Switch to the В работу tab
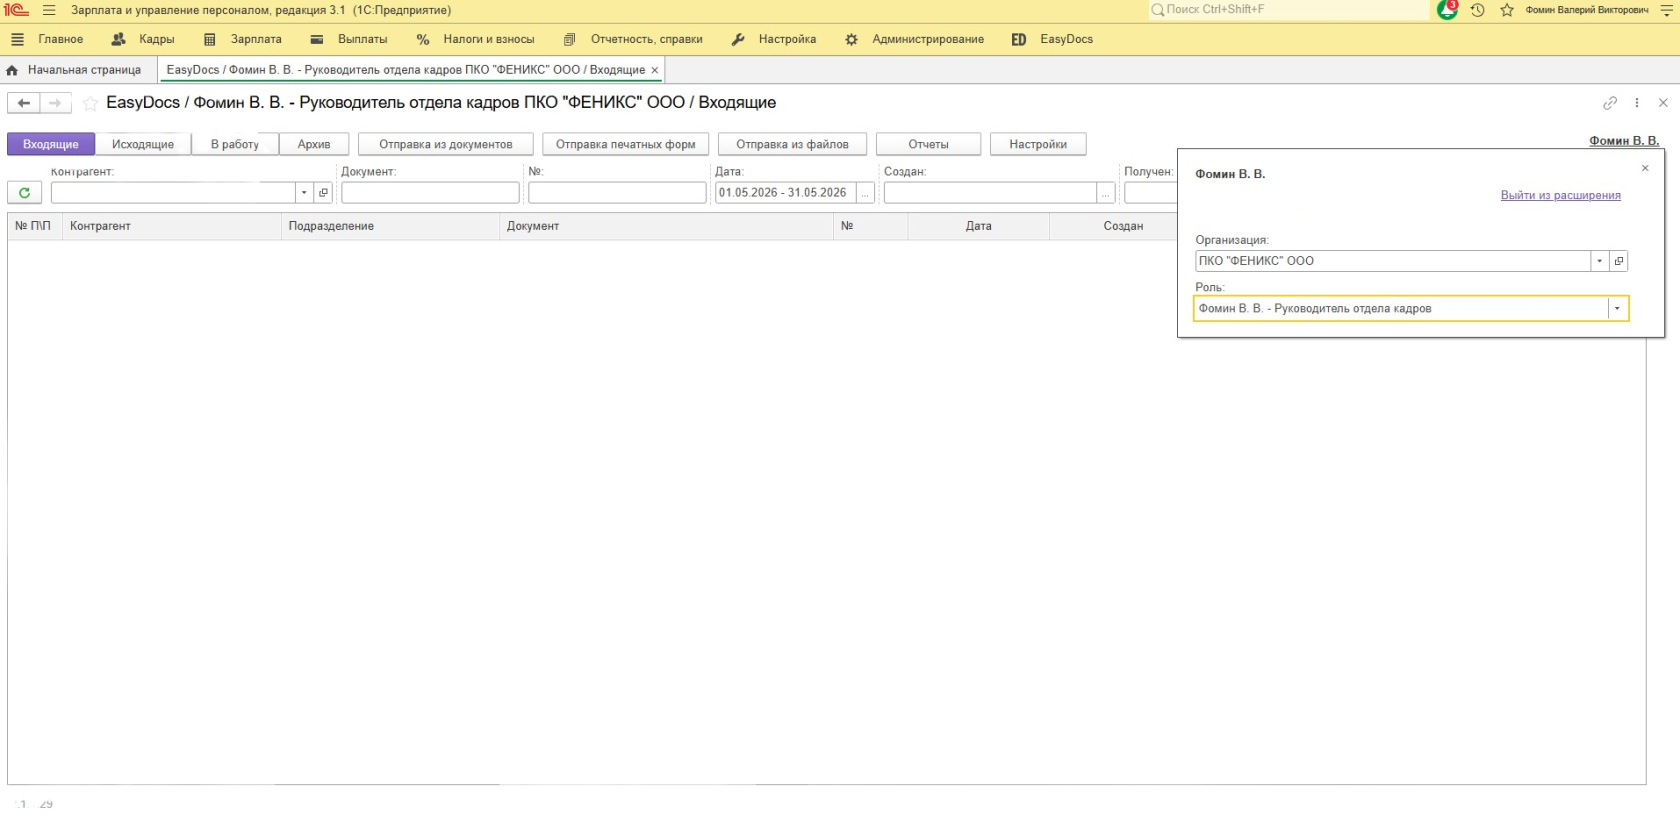 tap(235, 145)
